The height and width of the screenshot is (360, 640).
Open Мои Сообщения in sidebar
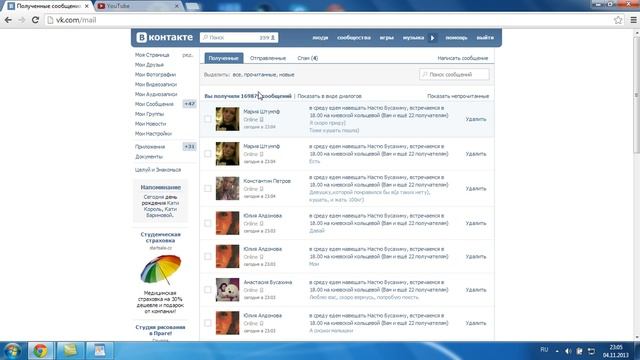[x=154, y=104]
